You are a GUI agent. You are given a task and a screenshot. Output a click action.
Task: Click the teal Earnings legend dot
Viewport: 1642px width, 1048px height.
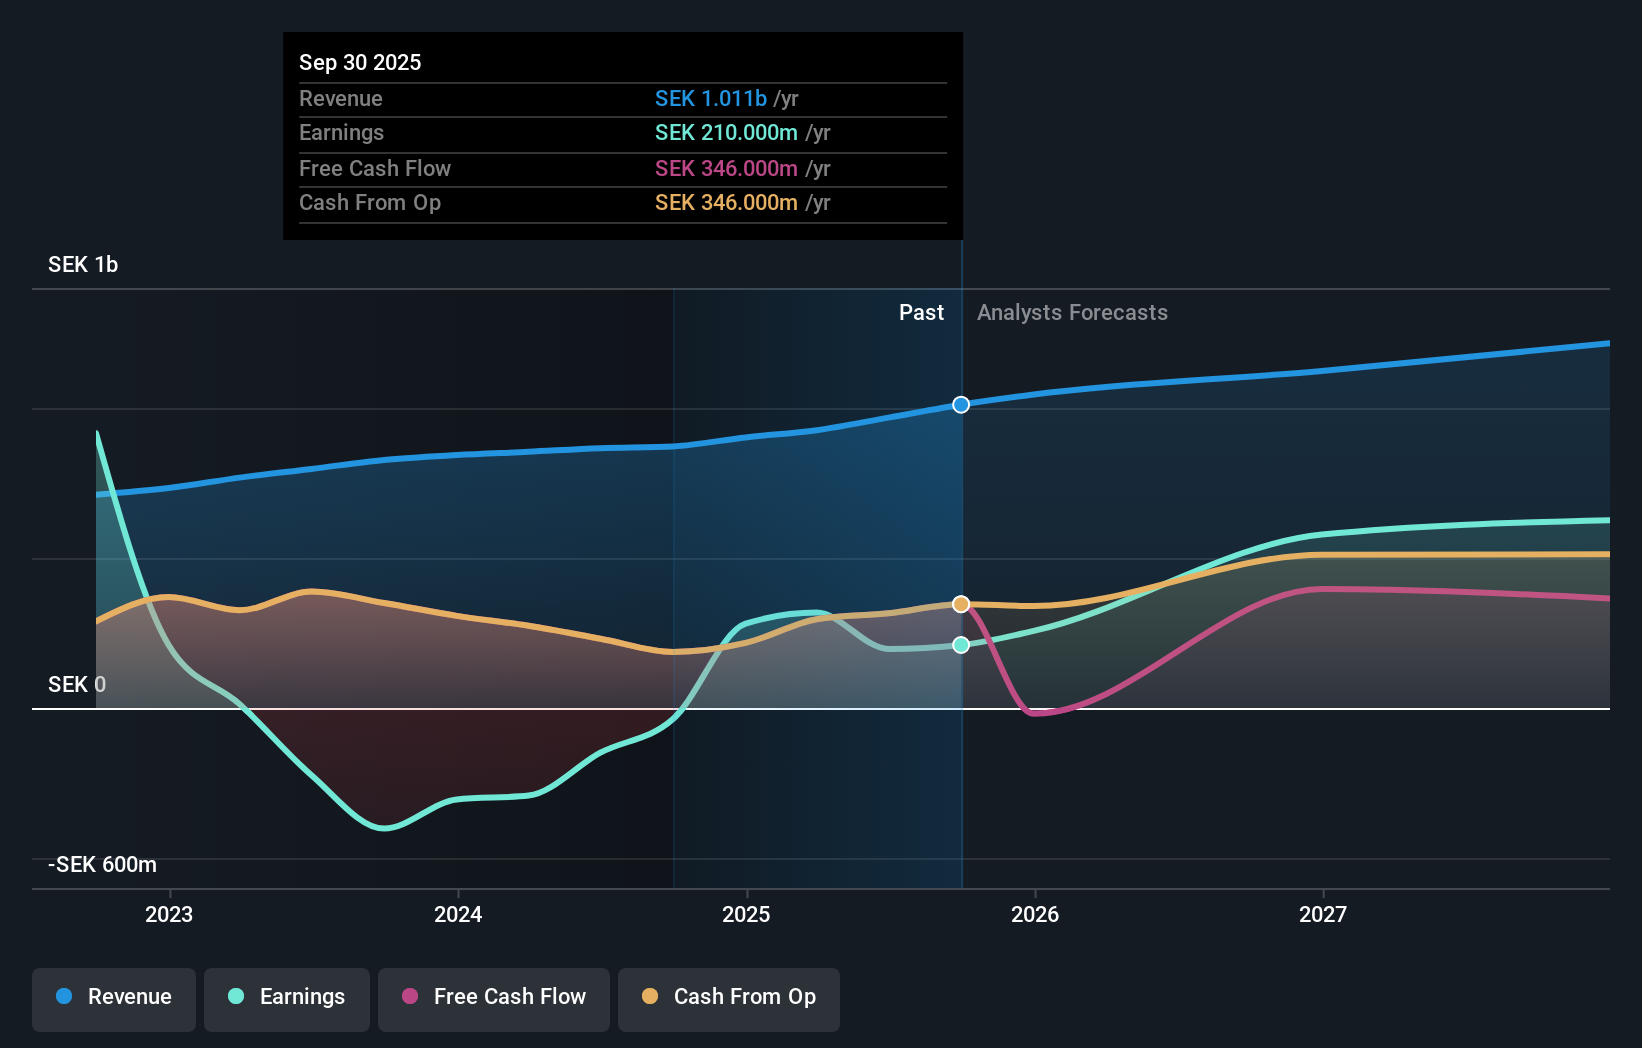(x=235, y=997)
